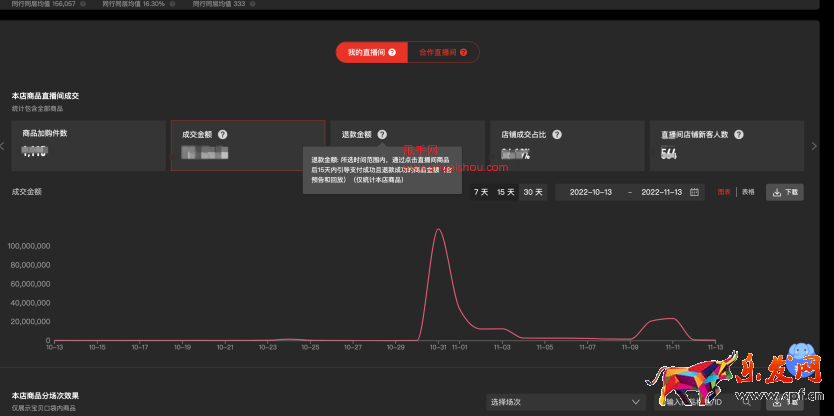The image size is (834, 416).
Task: Click the start date 2022-10-13 field
Action: tap(590, 192)
